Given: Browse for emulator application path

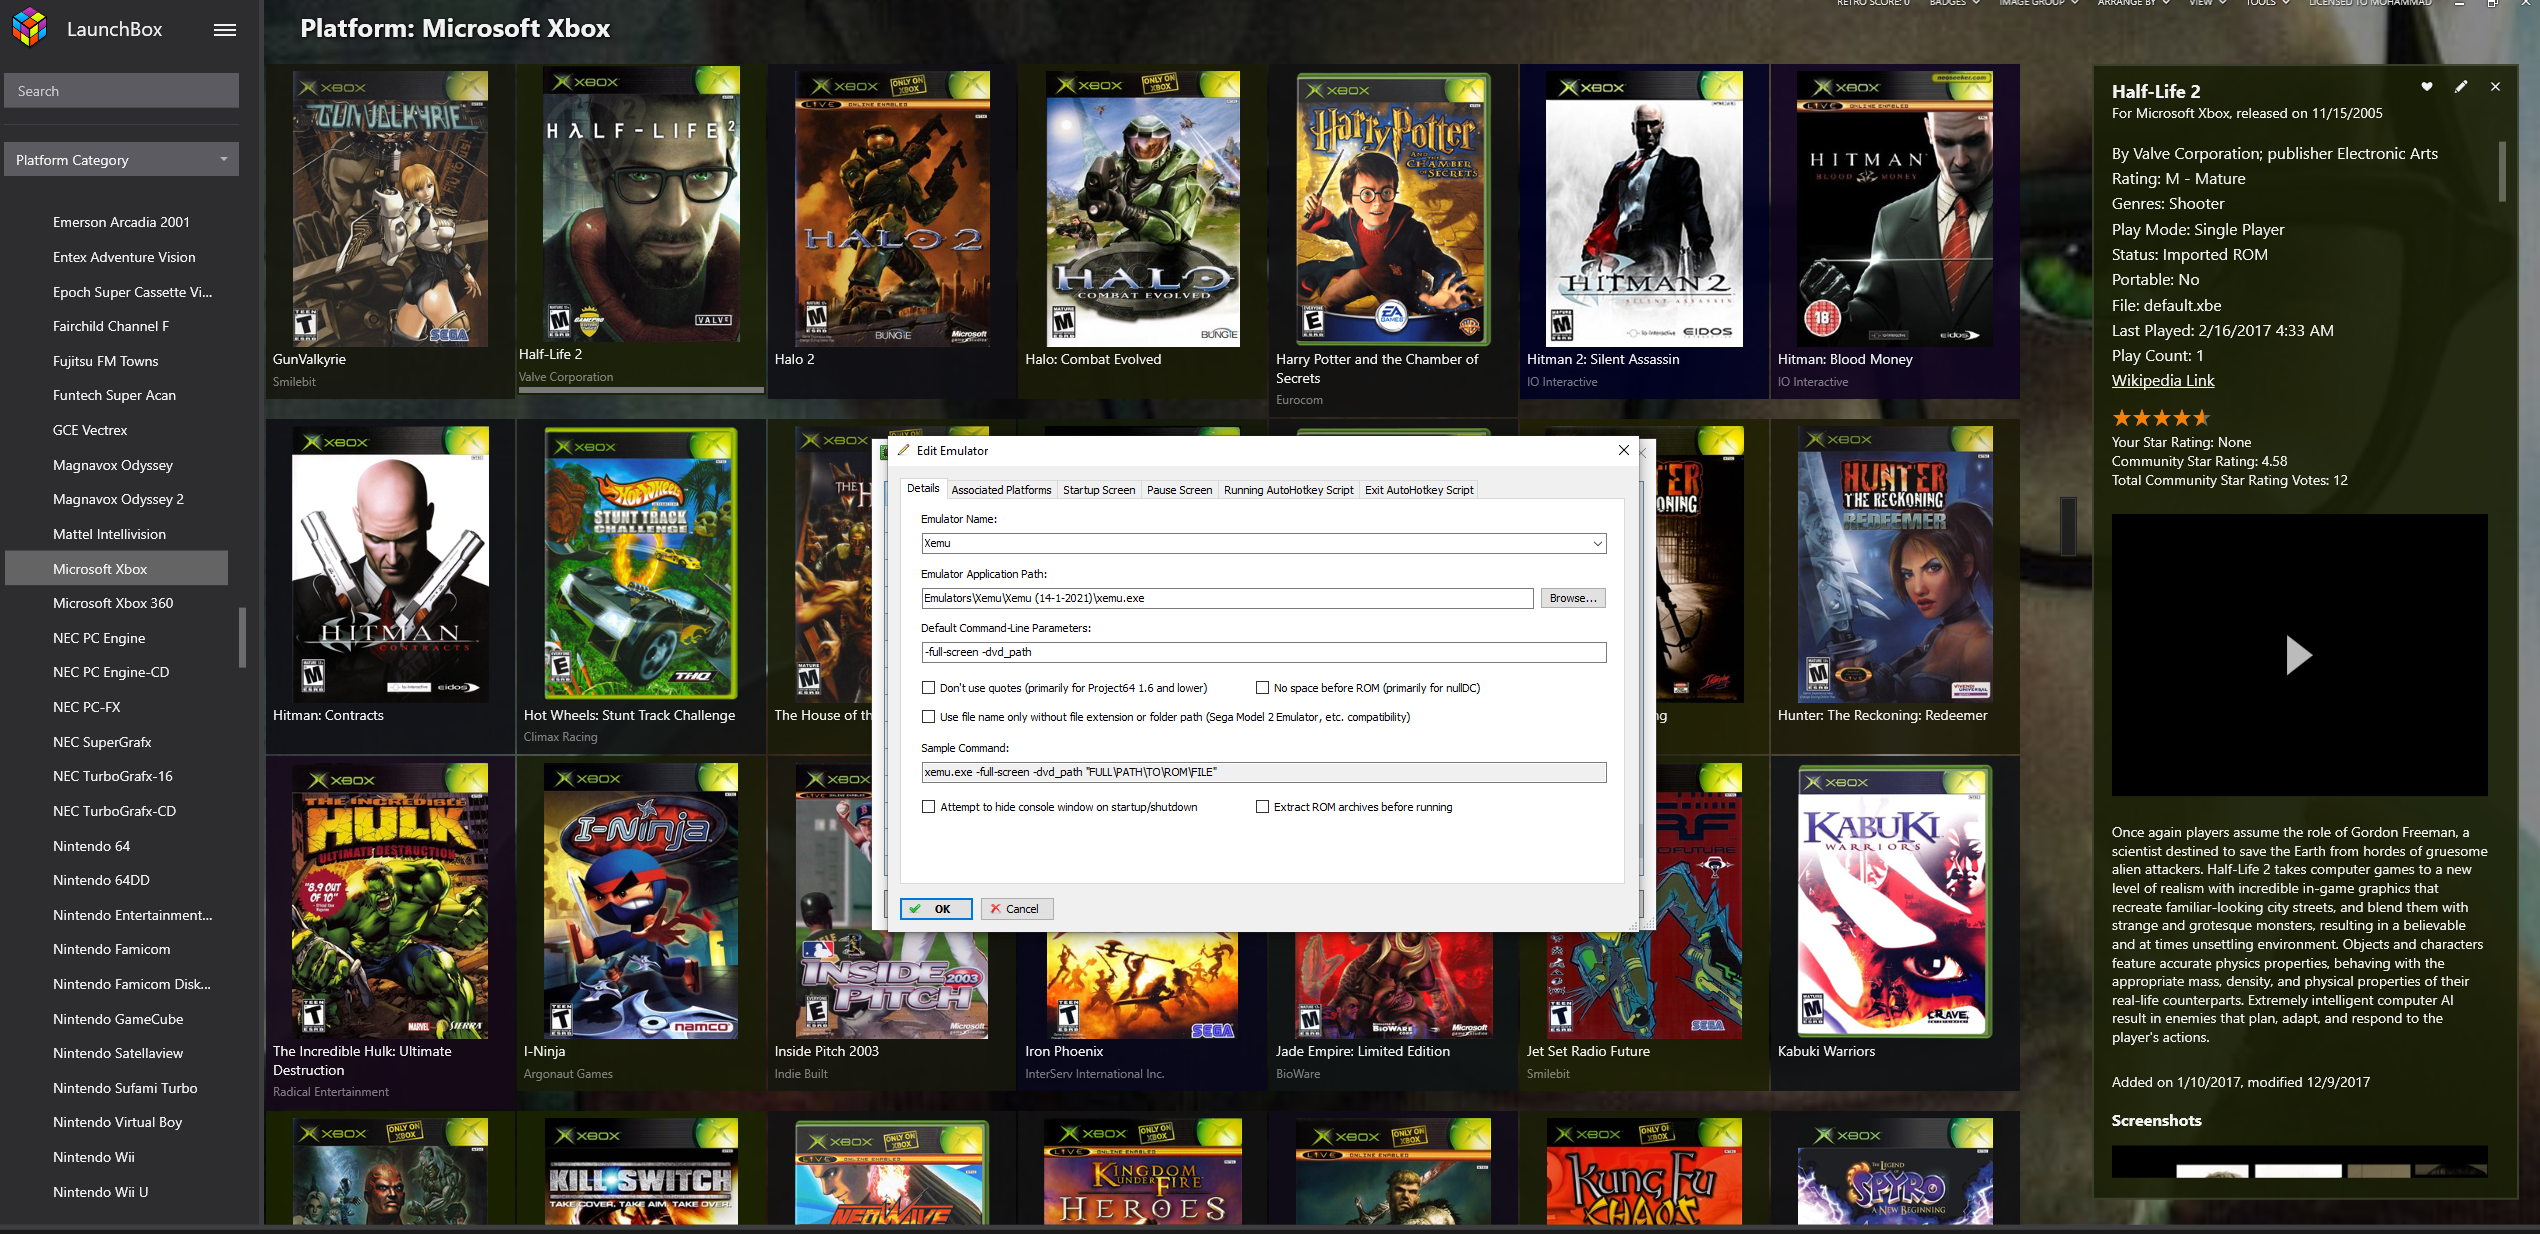Looking at the screenshot, I should tap(1573, 598).
